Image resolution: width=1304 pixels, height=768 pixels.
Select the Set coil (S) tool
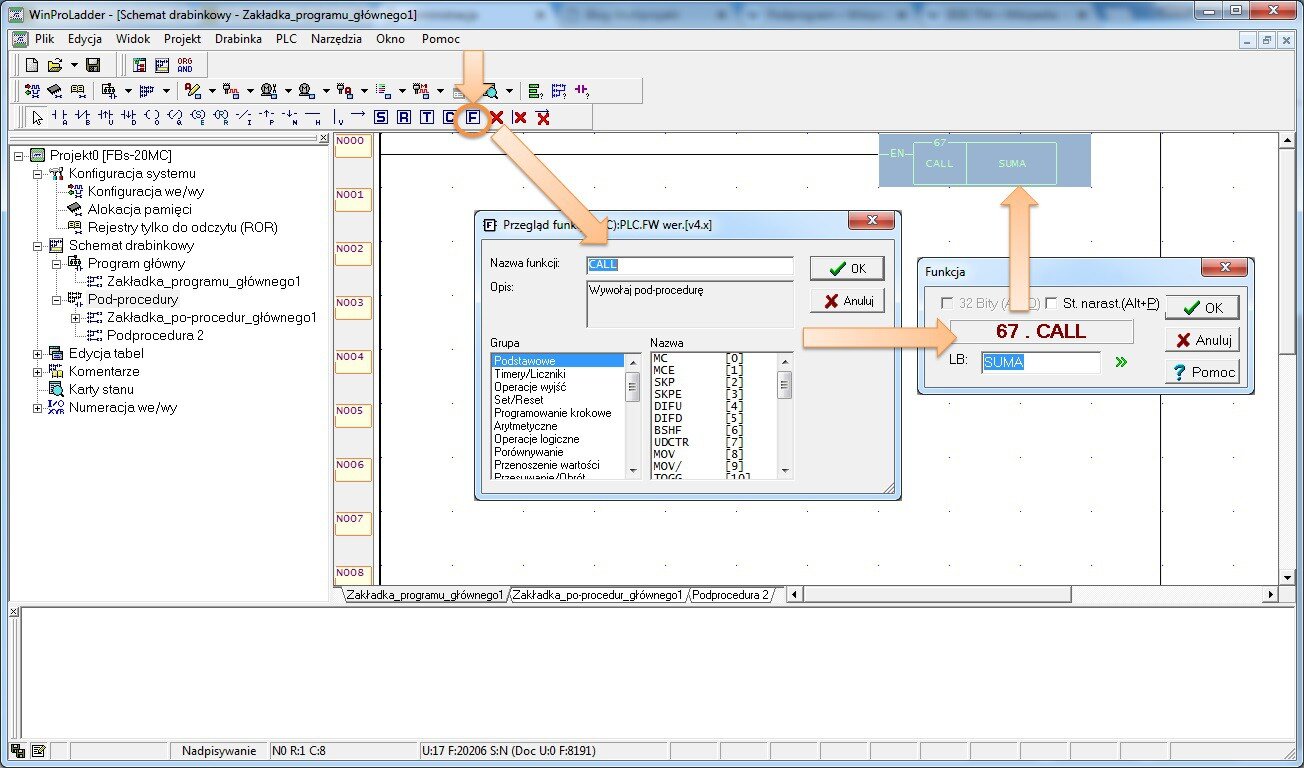pos(198,118)
